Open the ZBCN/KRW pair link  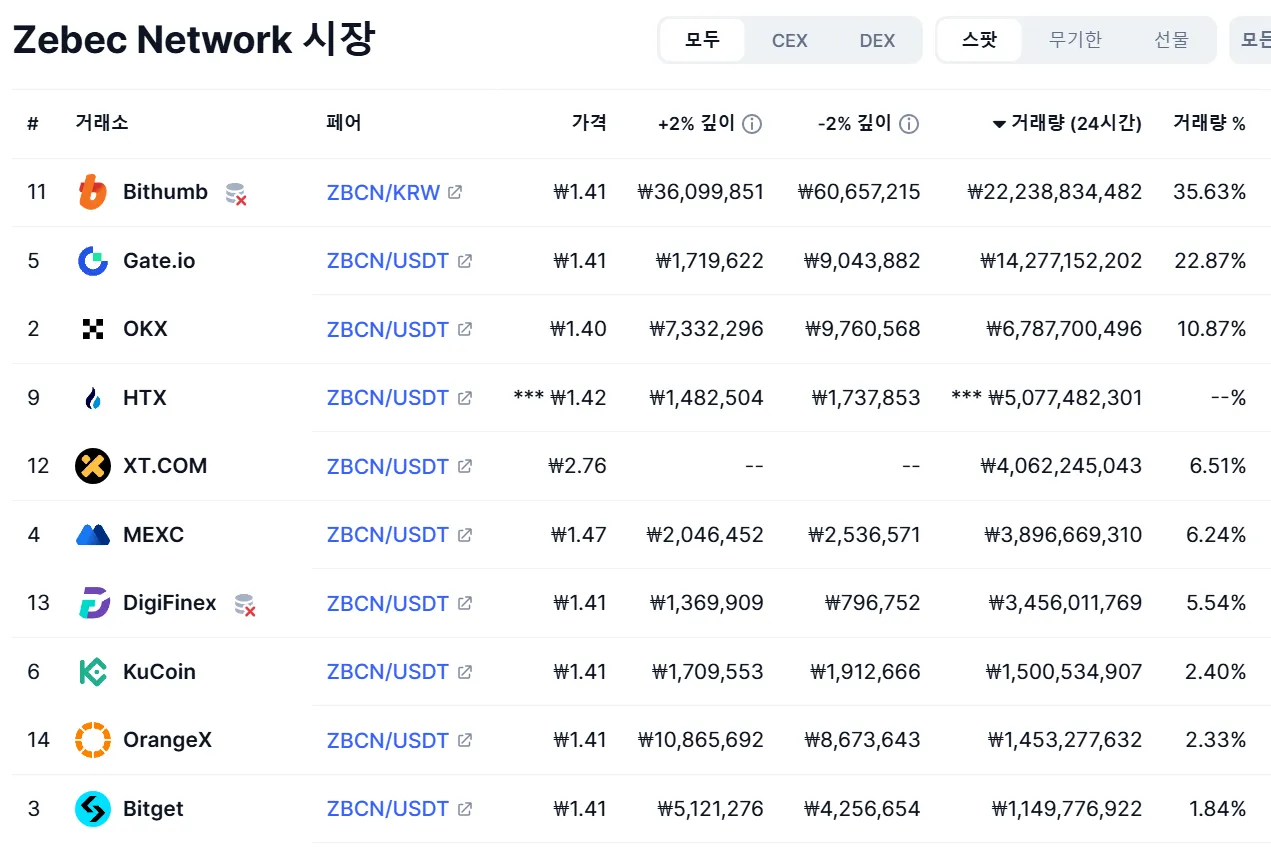point(383,192)
